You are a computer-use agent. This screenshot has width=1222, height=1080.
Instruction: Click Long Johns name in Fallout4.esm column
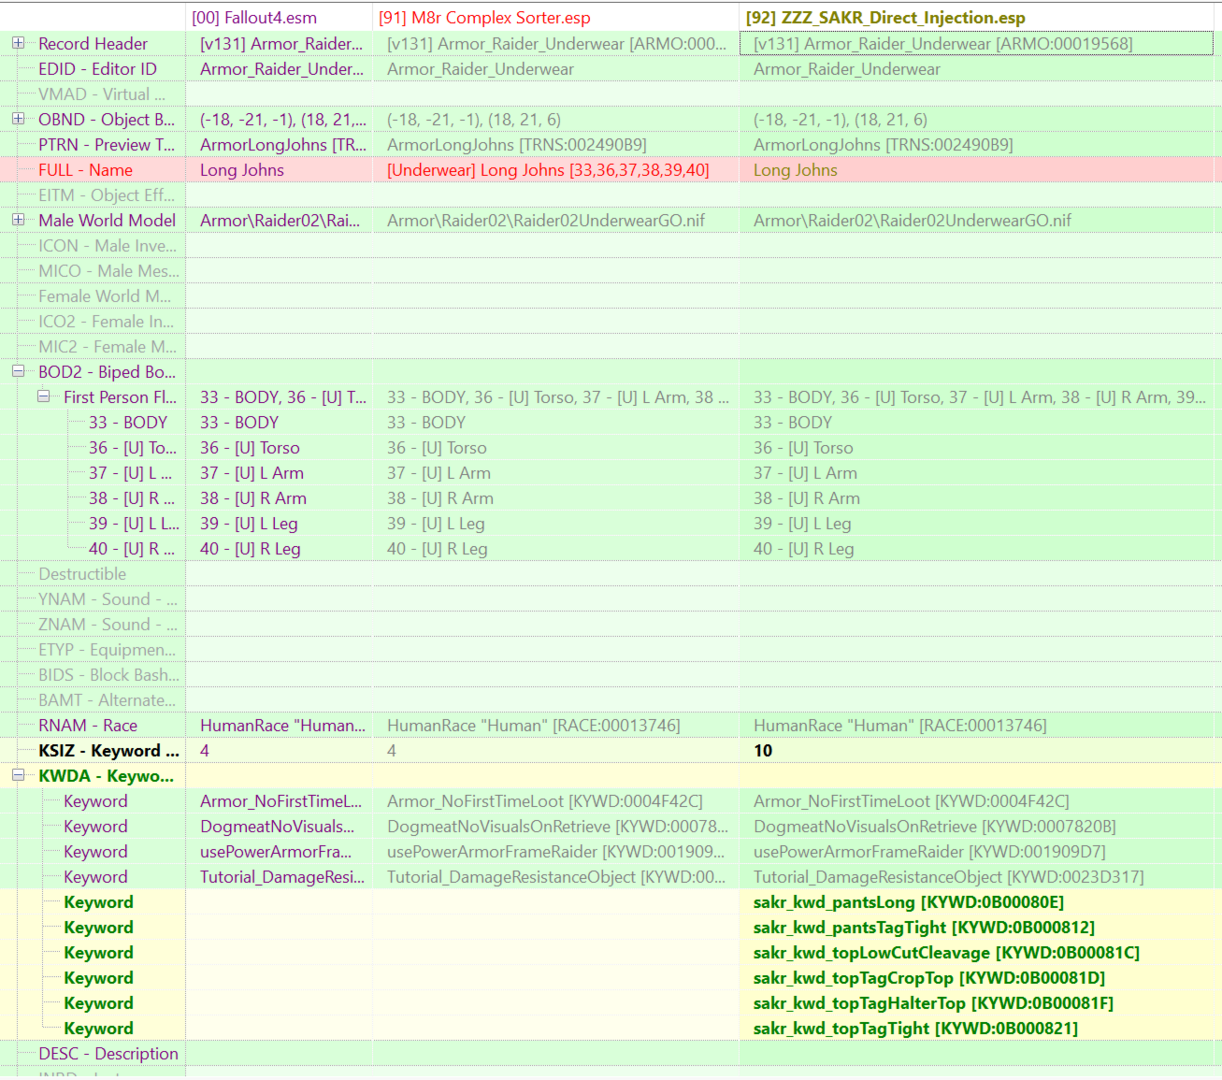[x=242, y=170]
